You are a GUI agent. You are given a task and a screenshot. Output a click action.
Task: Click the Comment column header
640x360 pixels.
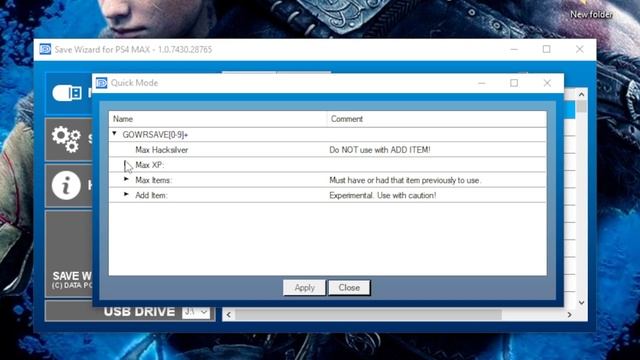[436, 119]
